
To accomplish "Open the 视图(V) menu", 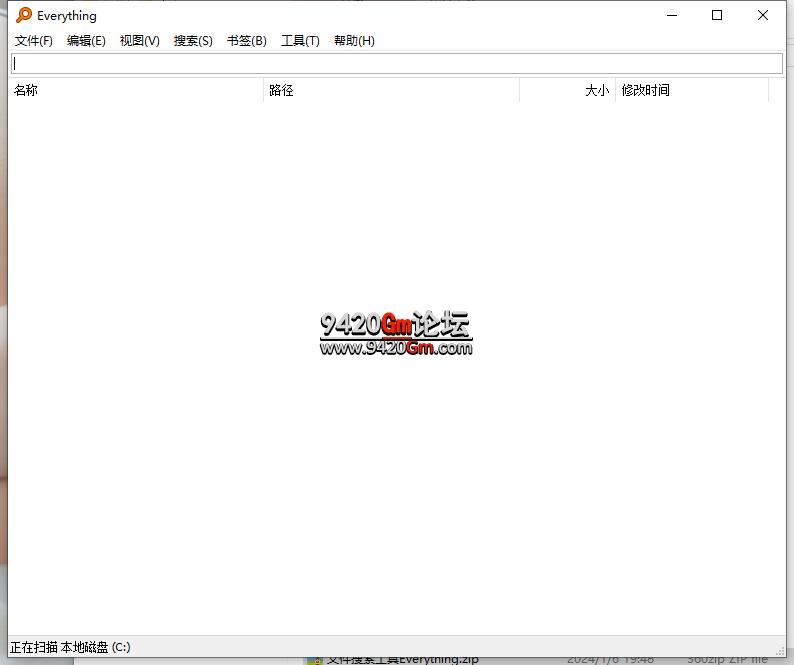I will click(139, 41).
